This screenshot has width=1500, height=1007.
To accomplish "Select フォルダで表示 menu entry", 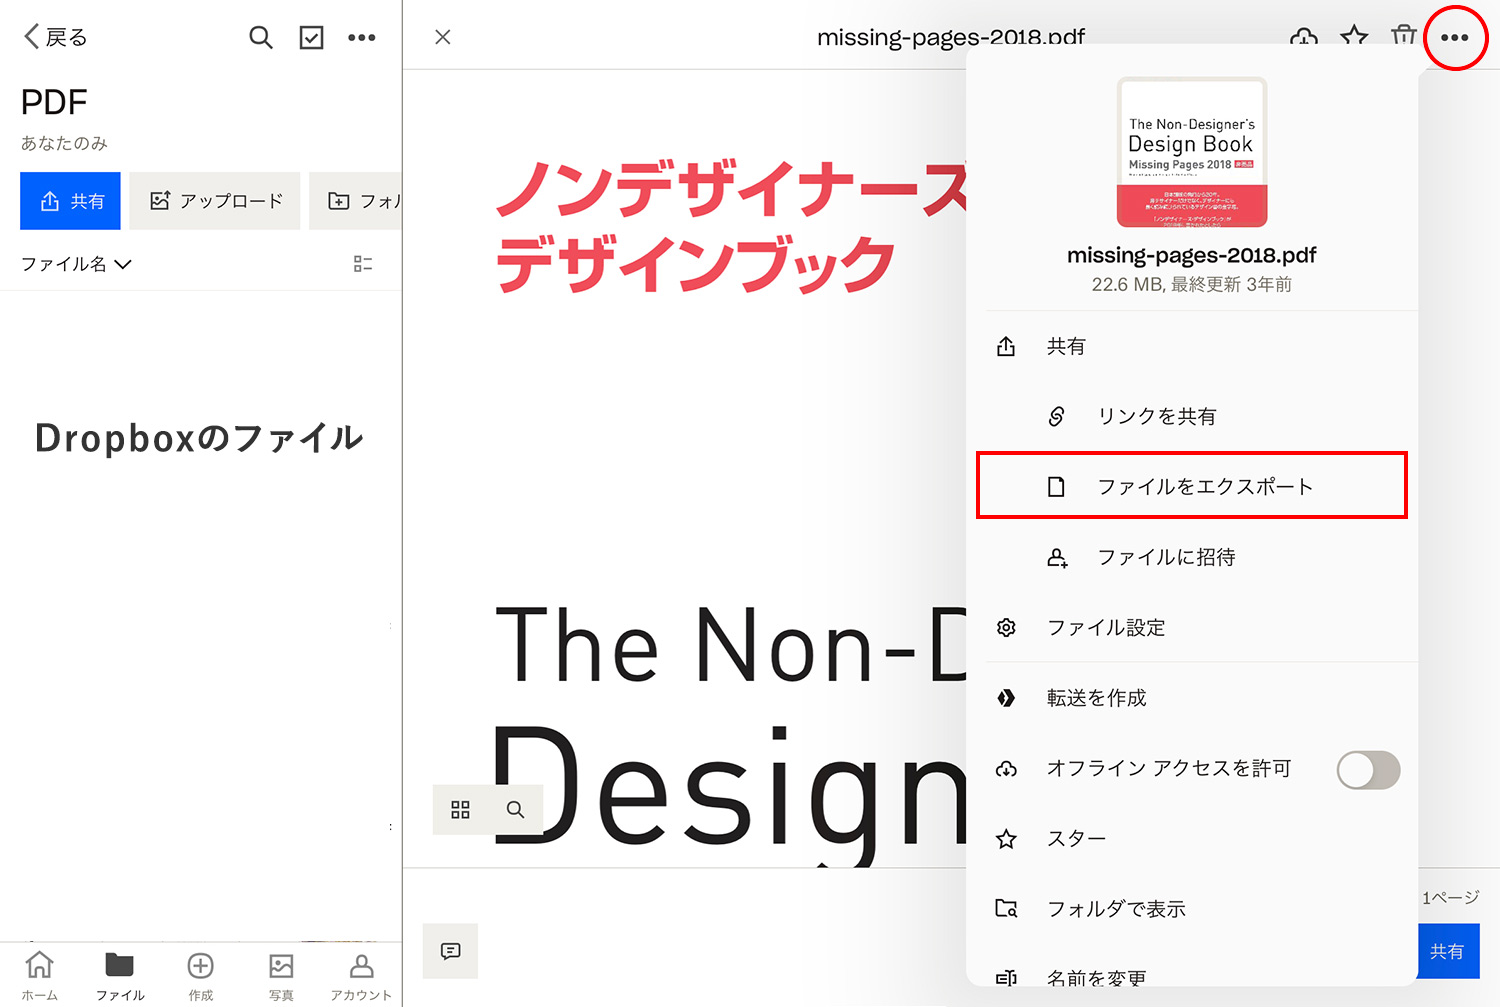I will (x=1192, y=909).
